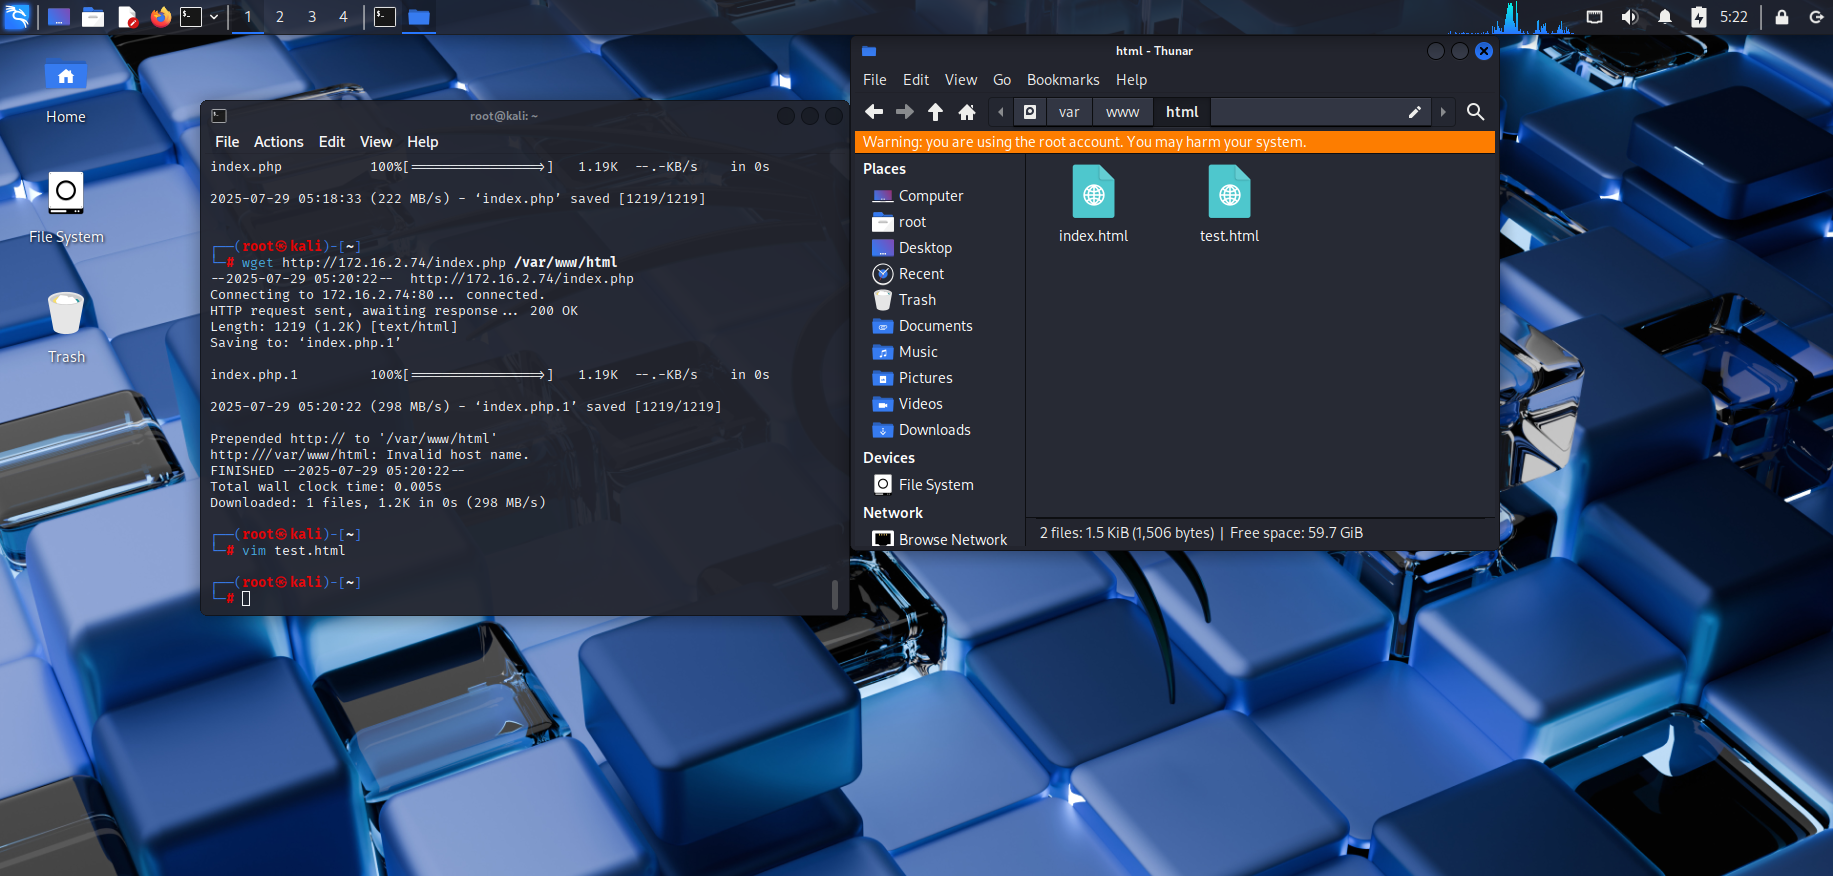Open Thunar File menu
The height and width of the screenshot is (876, 1833).
tap(875, 80)
